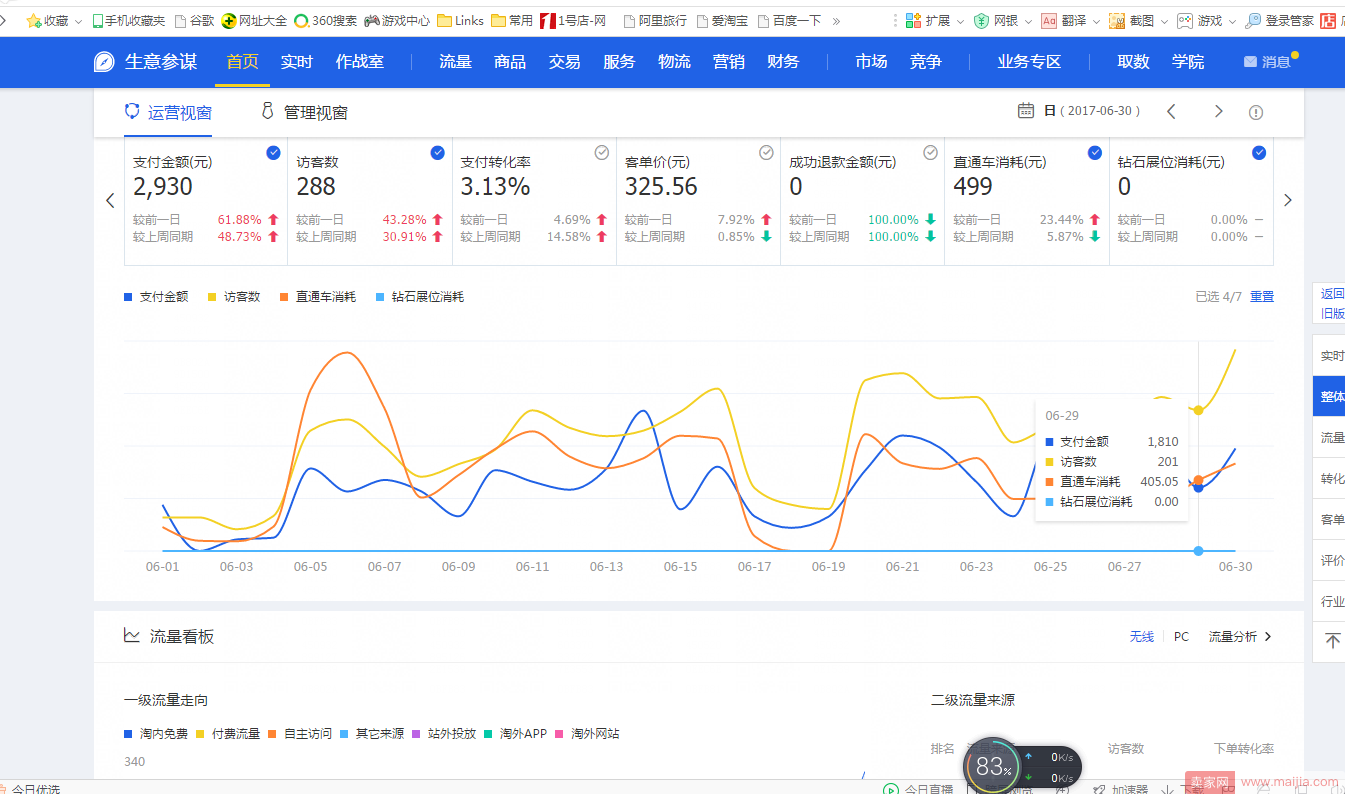Screen dimensions: 1345x794
Task: Click the 管理视窗 medal icon
Action: click(268, 111)
